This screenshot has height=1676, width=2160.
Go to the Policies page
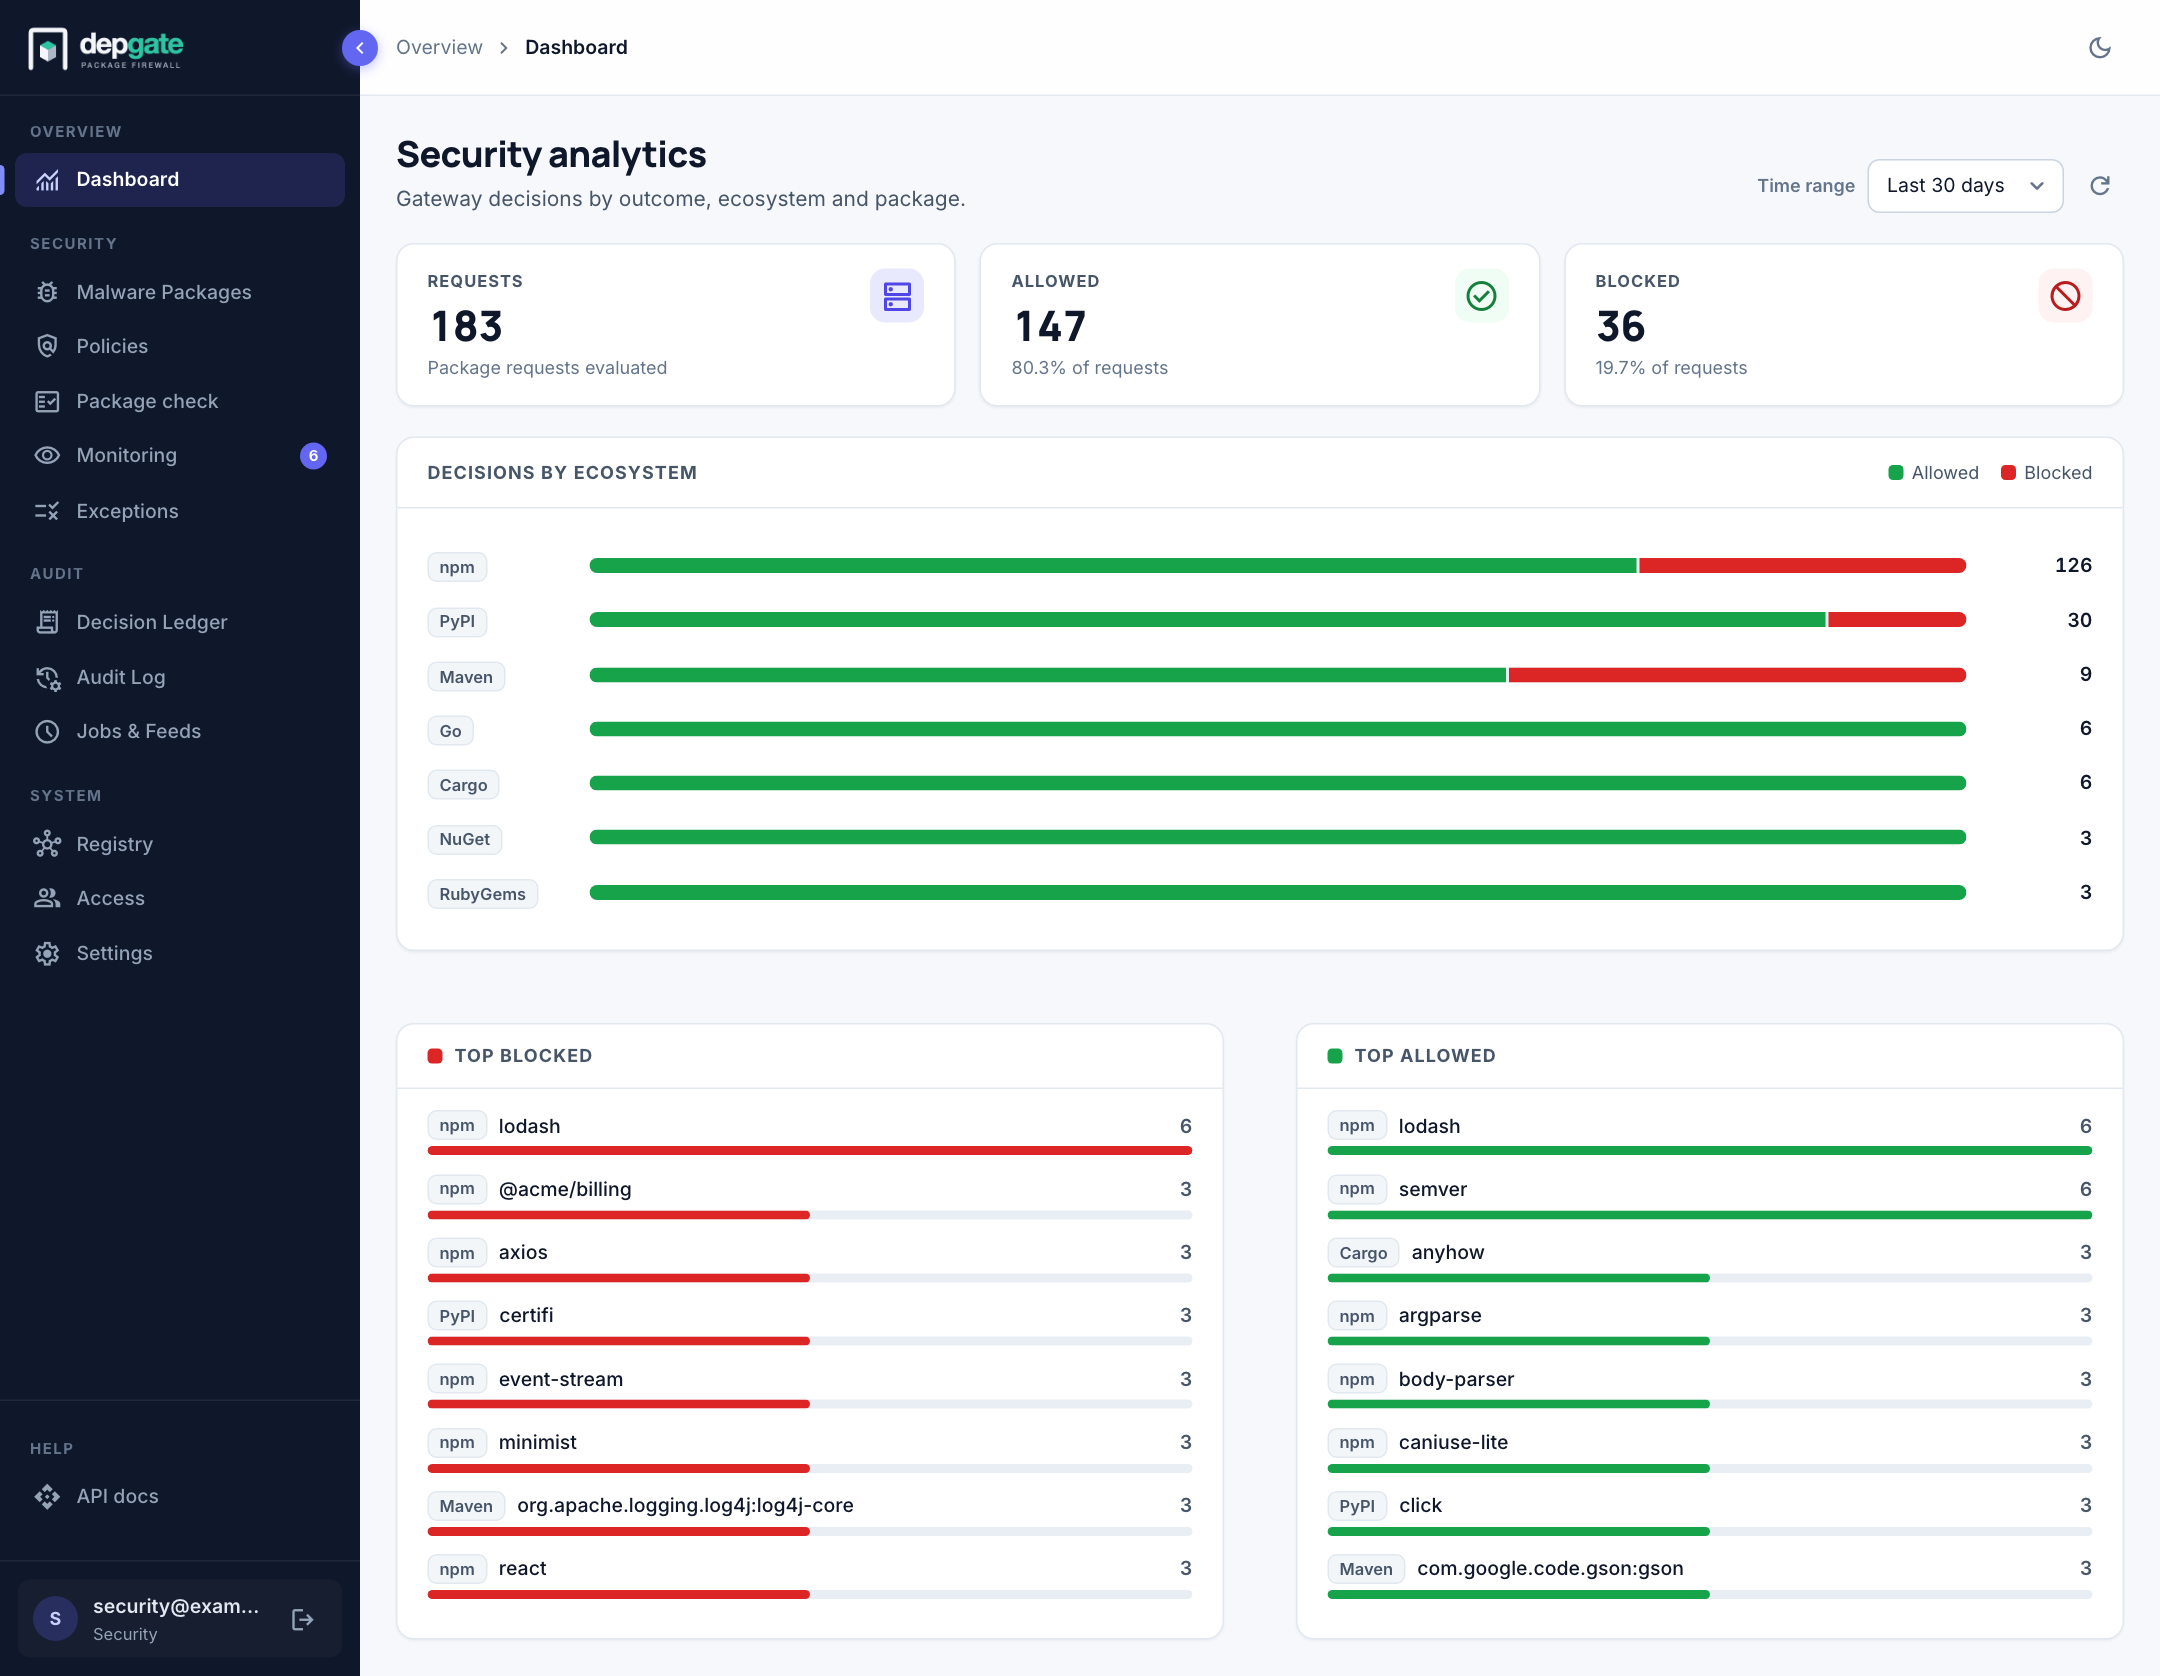coord(180,346)
